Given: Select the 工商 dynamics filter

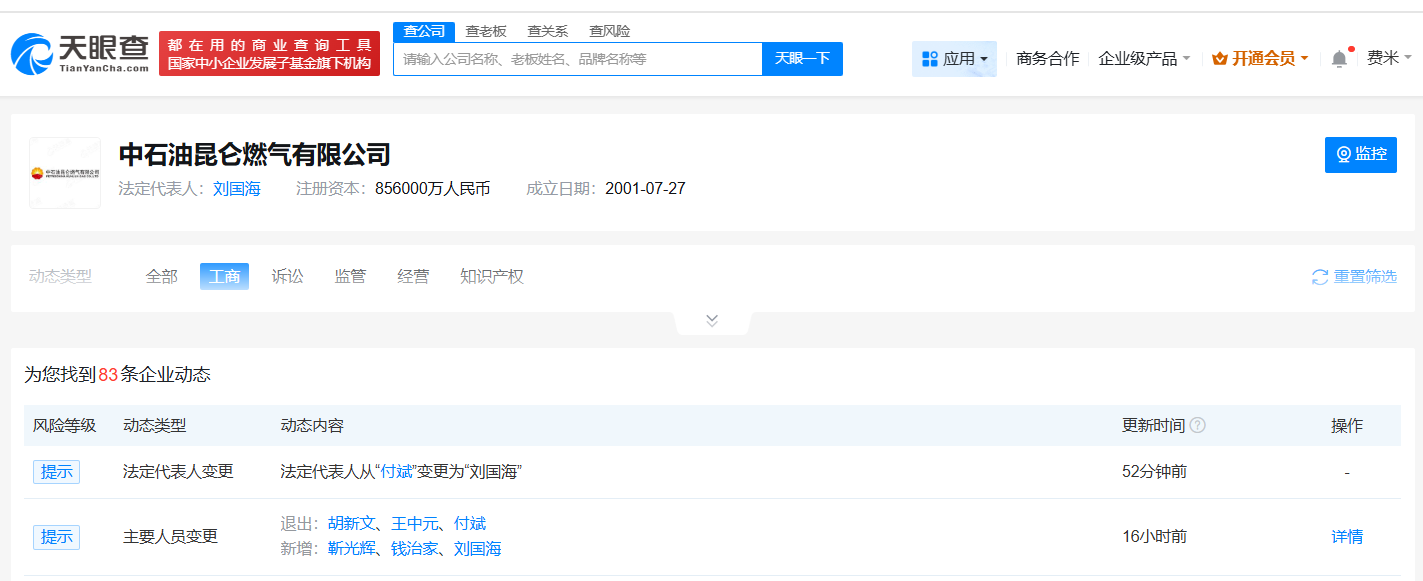Looking at the screenshot, I should pyautogui.click(x=224, y=277).
